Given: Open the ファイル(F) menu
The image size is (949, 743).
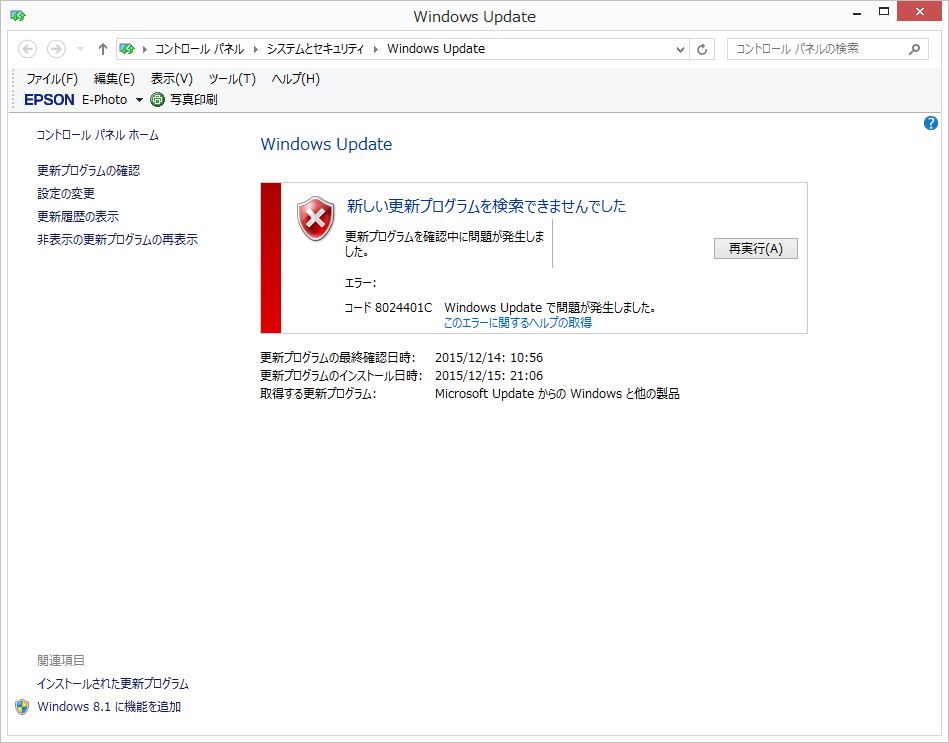Looking at the screenshot, I should 51,79.
